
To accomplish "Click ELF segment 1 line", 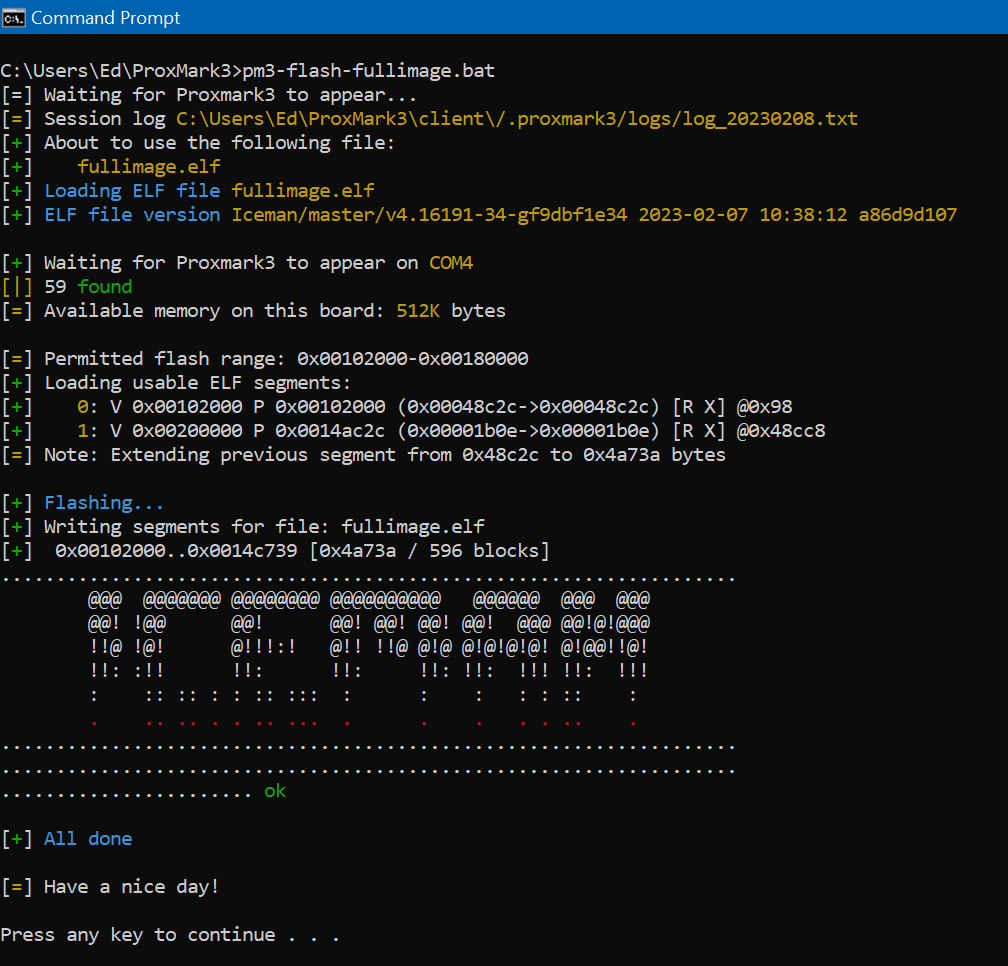I will click(451, 431).
